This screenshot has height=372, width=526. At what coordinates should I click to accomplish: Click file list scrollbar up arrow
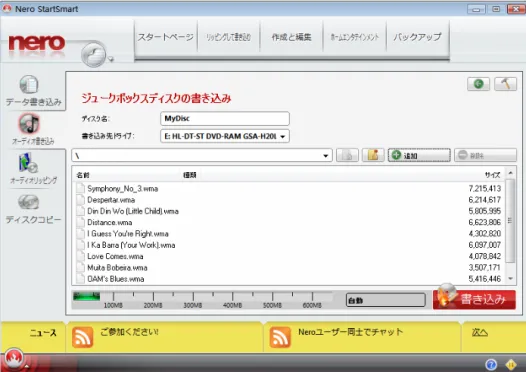point(510,173)
